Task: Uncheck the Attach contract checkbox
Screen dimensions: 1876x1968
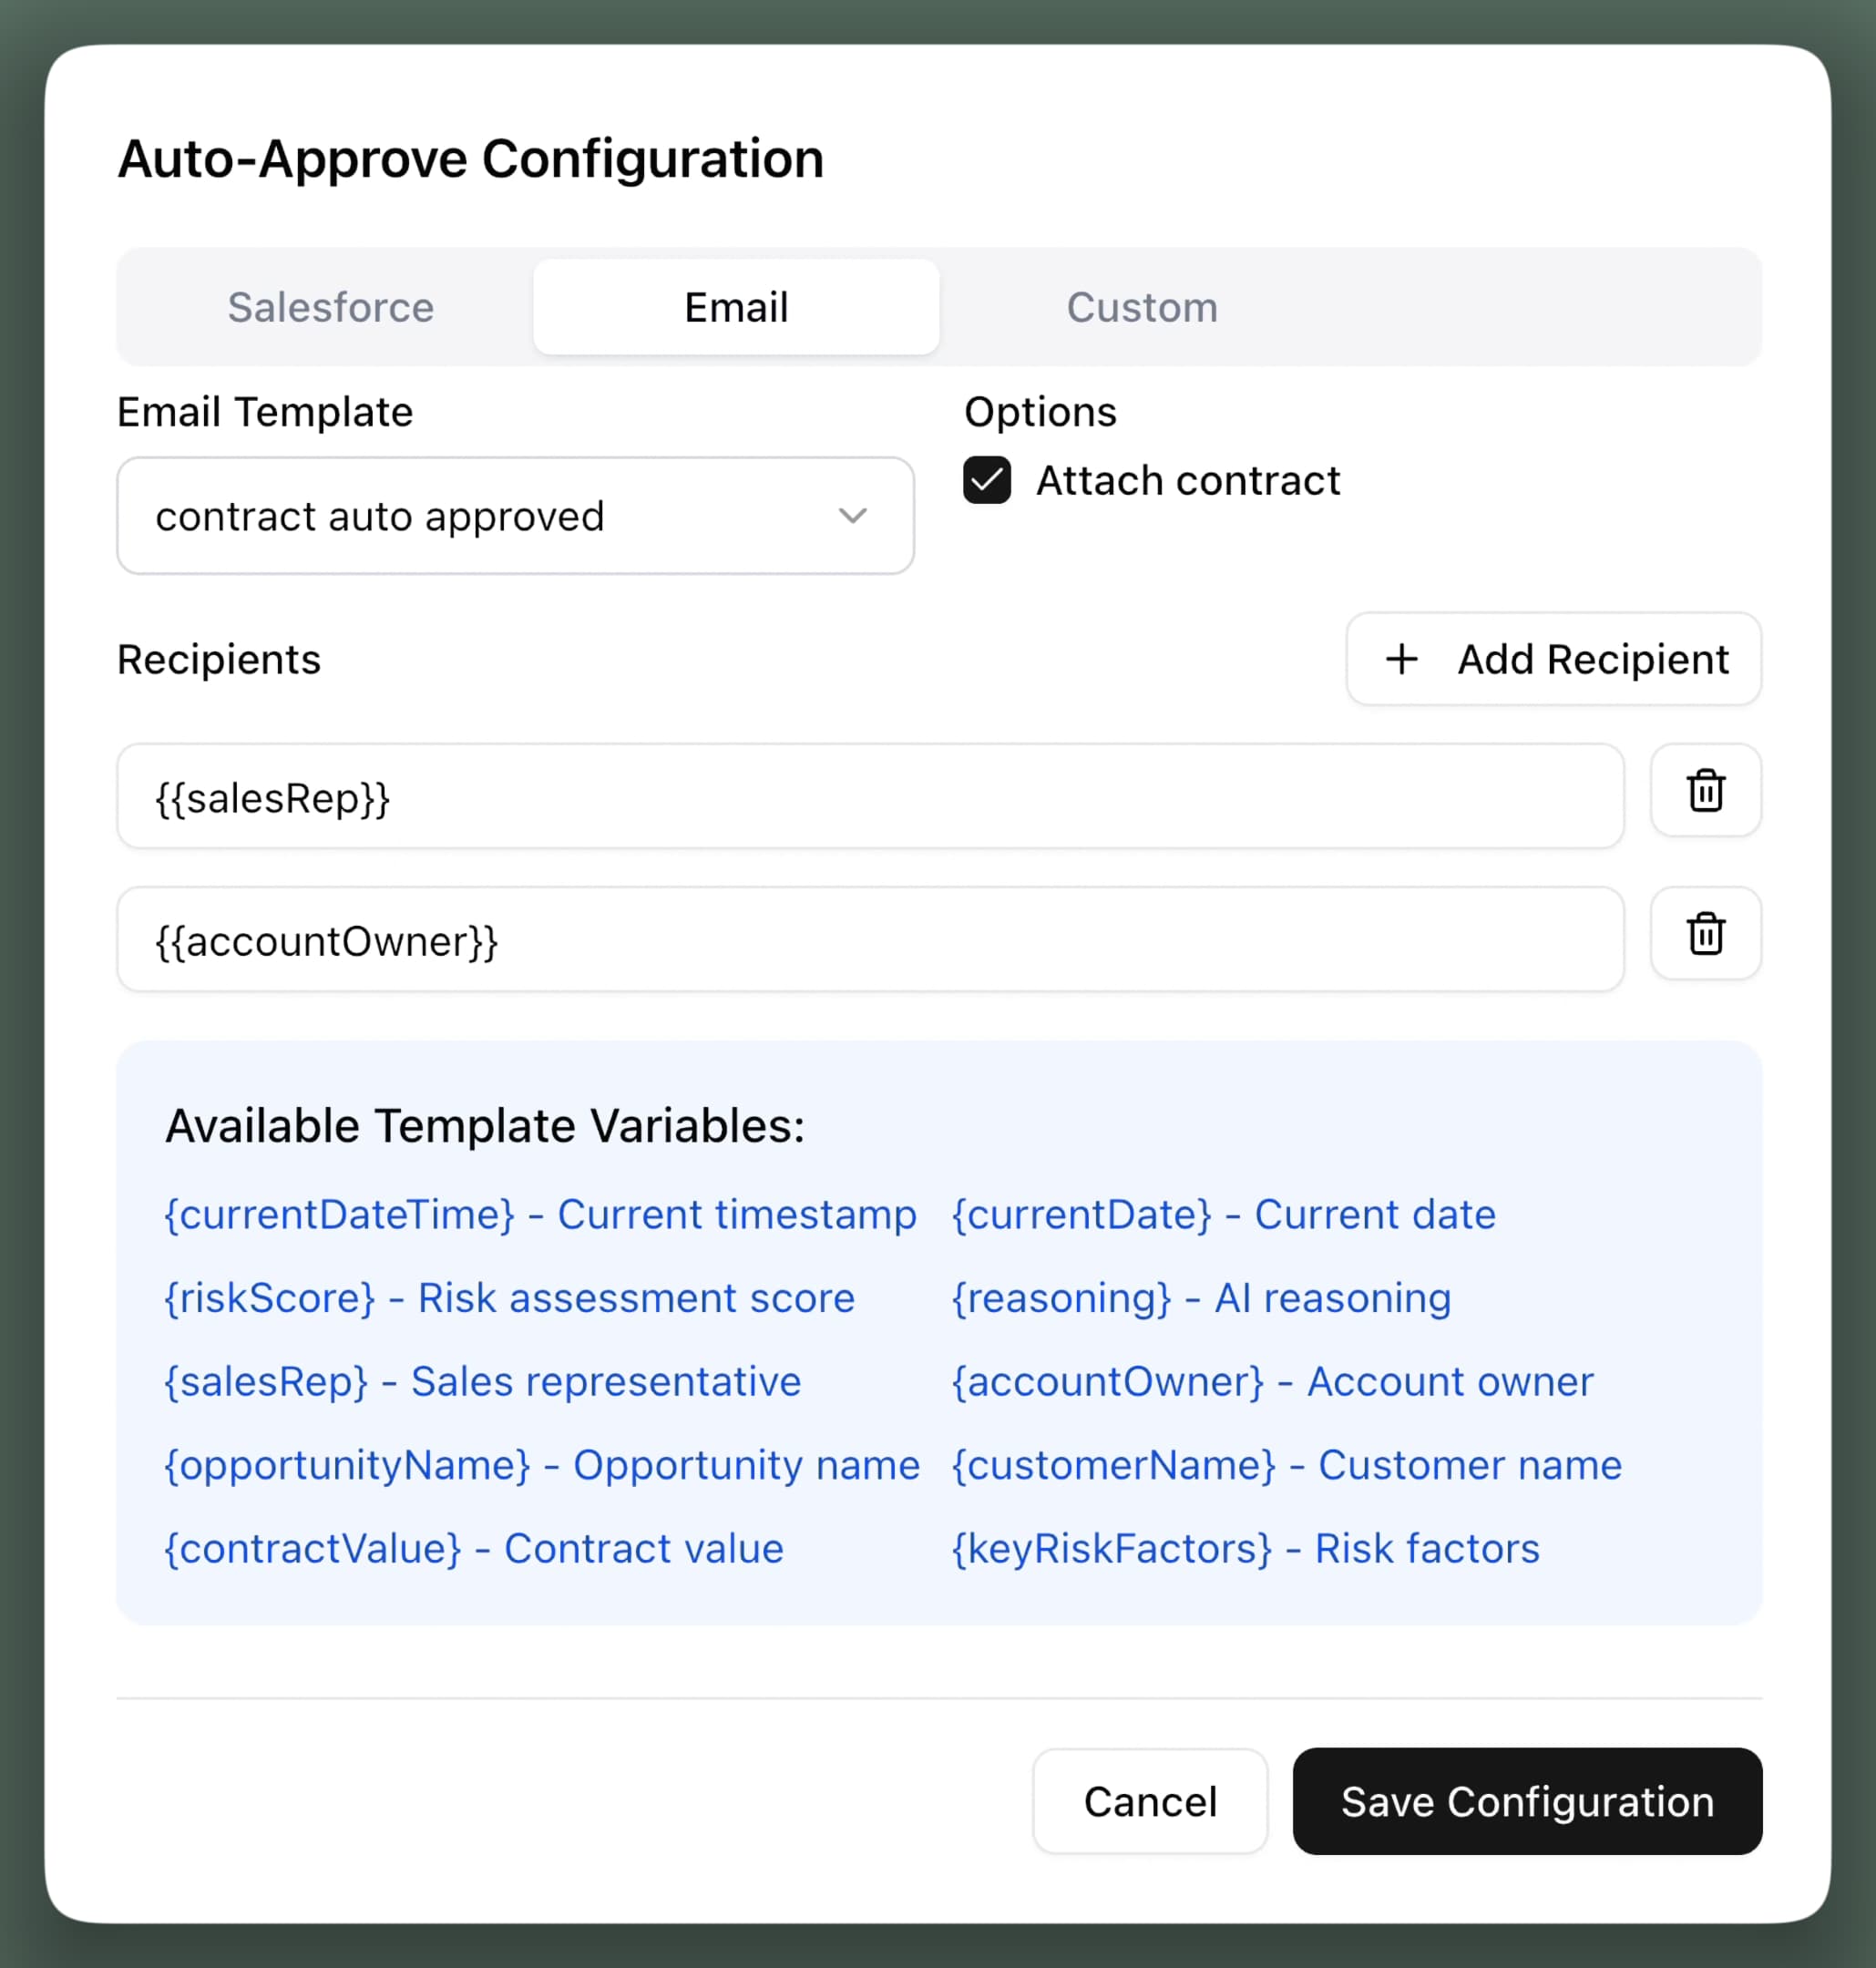Action: [986, 480]
